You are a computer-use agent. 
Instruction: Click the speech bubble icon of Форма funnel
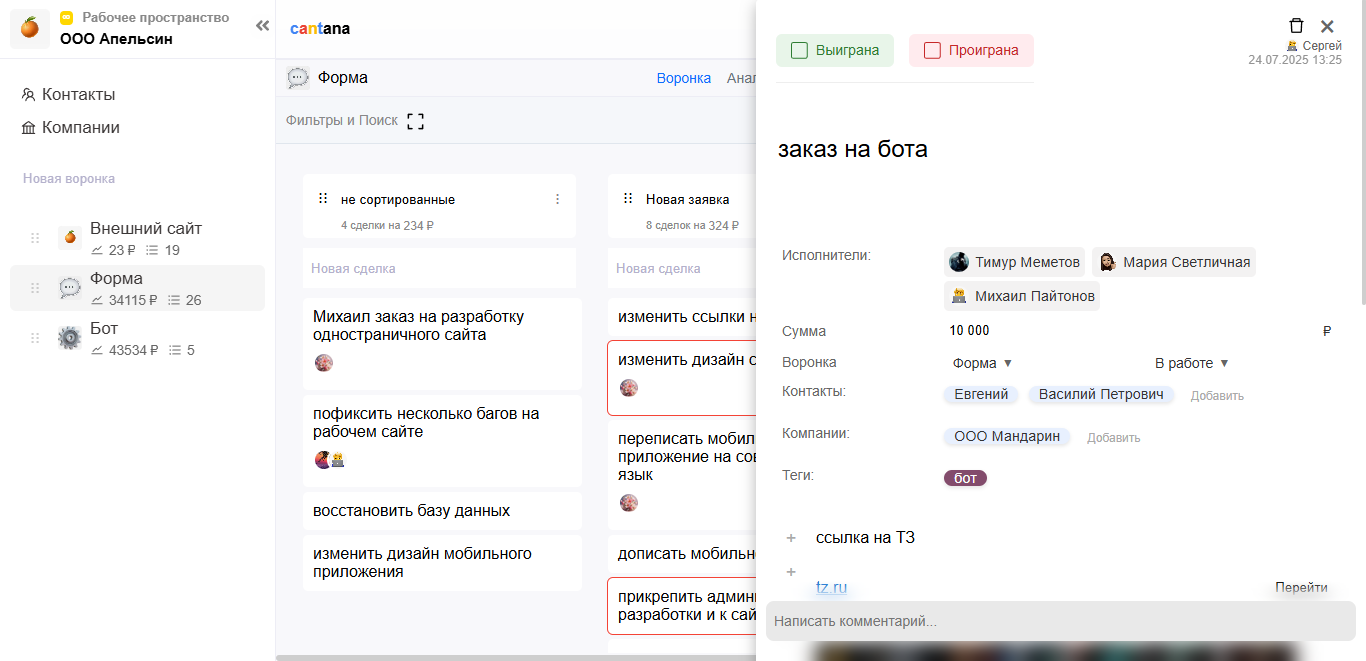70,289
